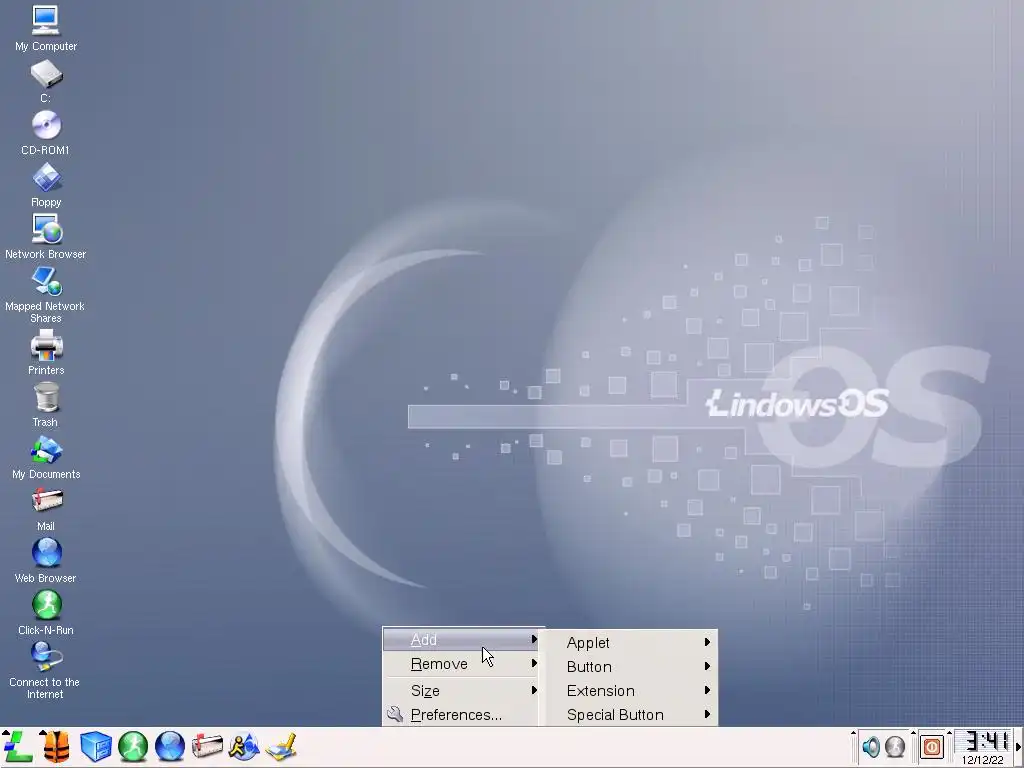Open the My Computer desktop icon
The image size is (1024, 768).
[x=46, y=28]
